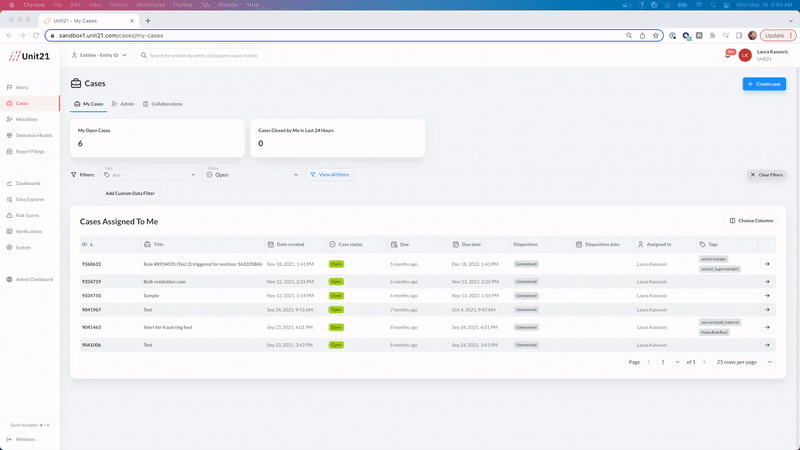This screenshot has height=450, width=800.
Task: Go to the next page of cases
Action: [704, 362]
